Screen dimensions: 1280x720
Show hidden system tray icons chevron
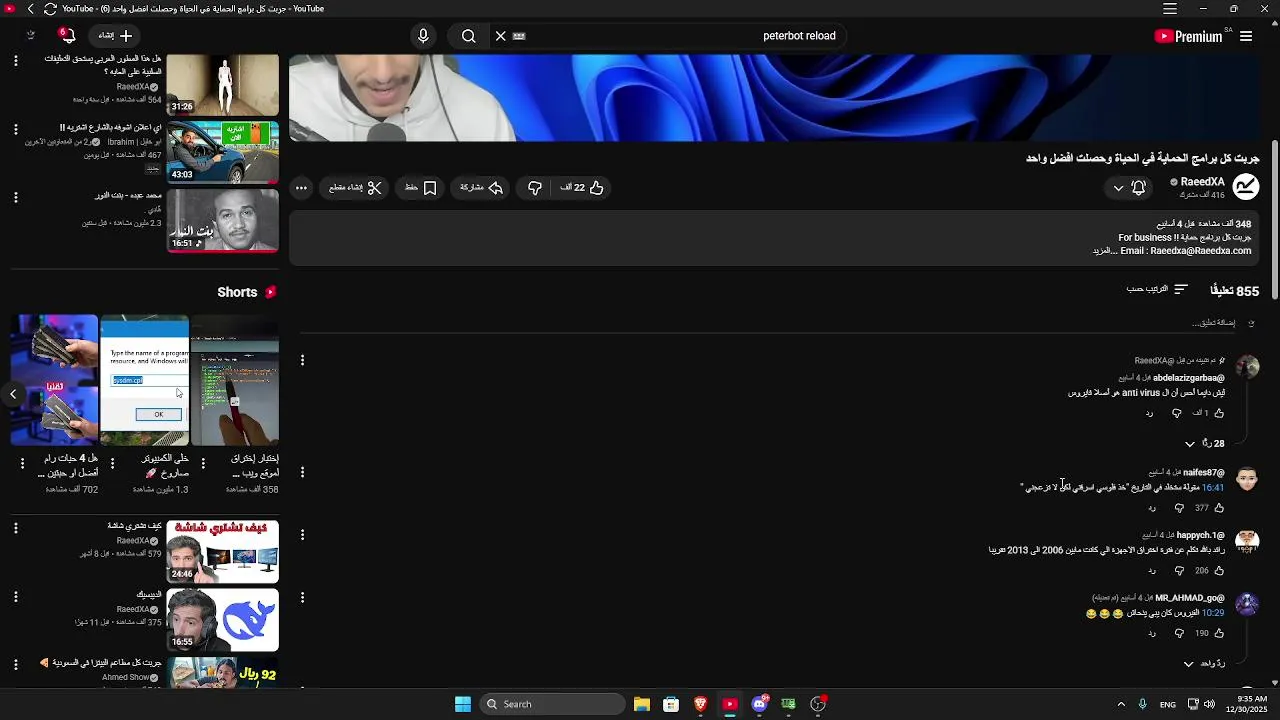tap(1121, 704)
